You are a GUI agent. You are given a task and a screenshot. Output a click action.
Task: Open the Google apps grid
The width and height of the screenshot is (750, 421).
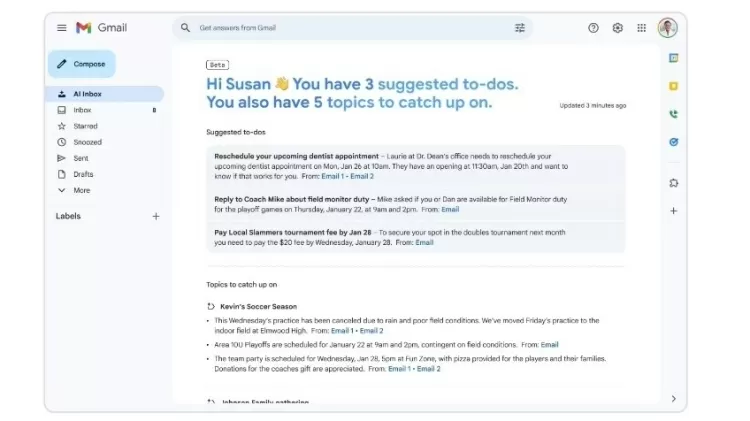641,28
